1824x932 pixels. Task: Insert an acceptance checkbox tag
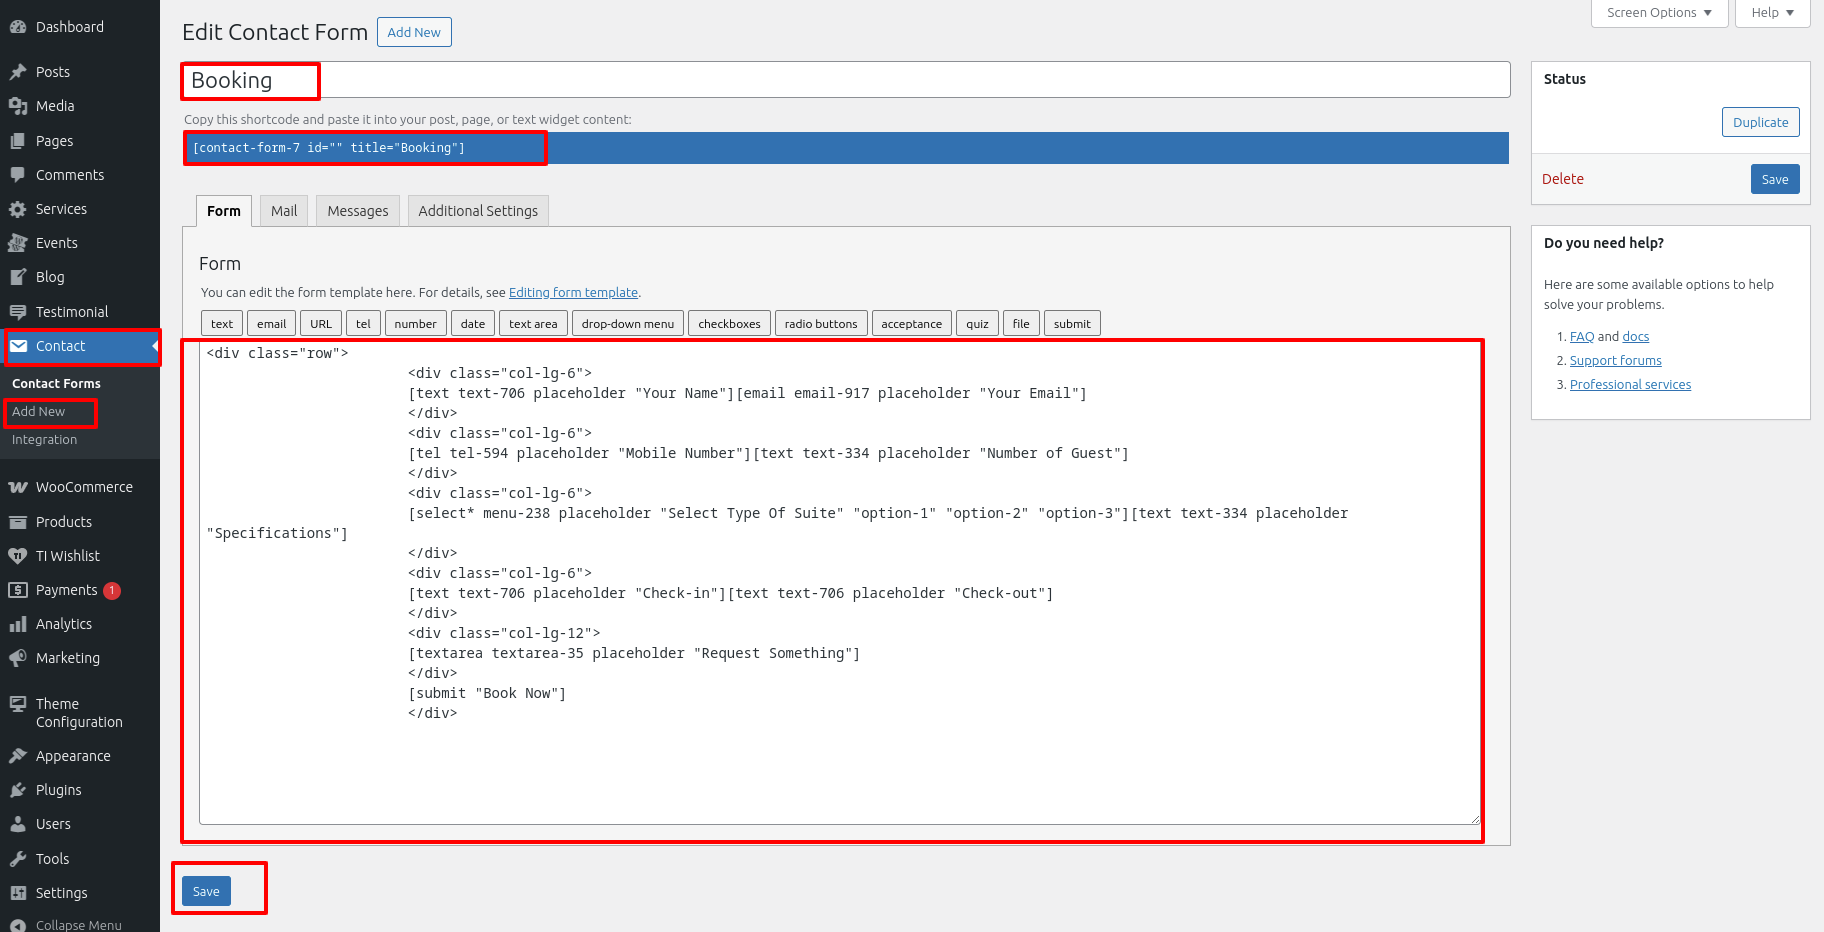click(x=911, y=324)
